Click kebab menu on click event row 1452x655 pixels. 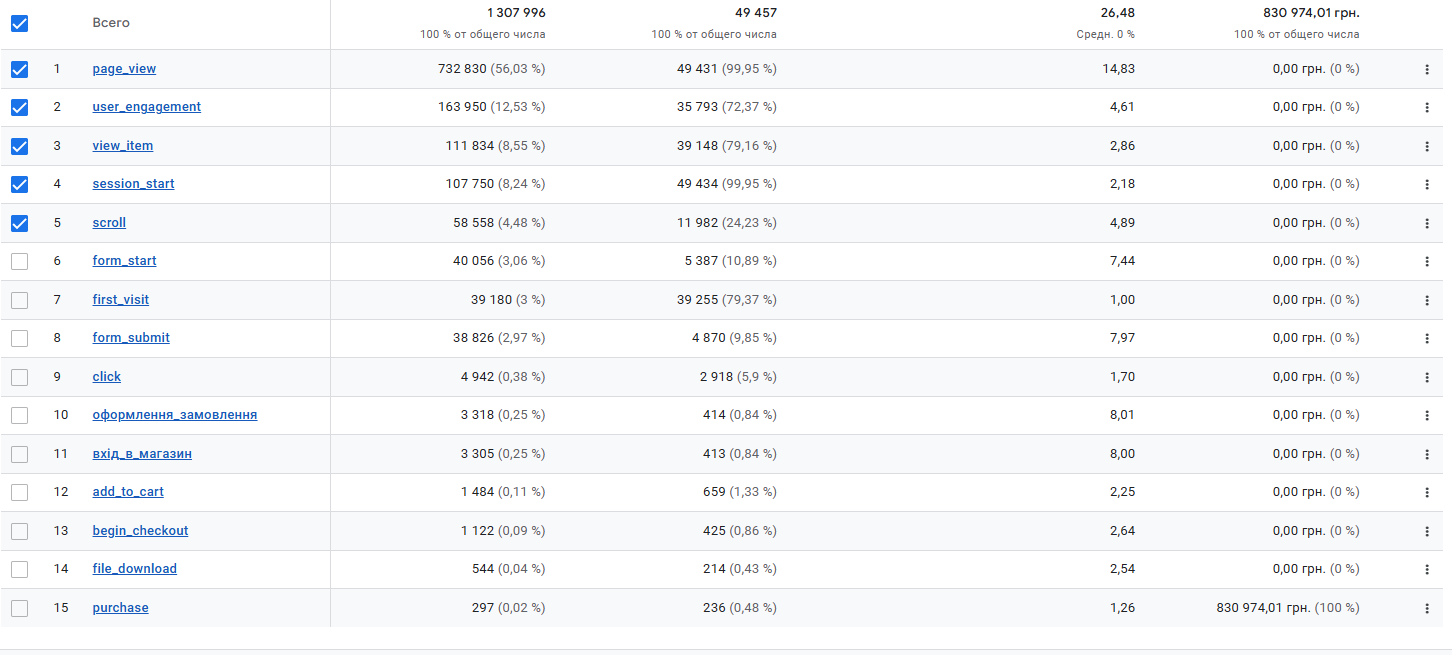(1427, 377)
